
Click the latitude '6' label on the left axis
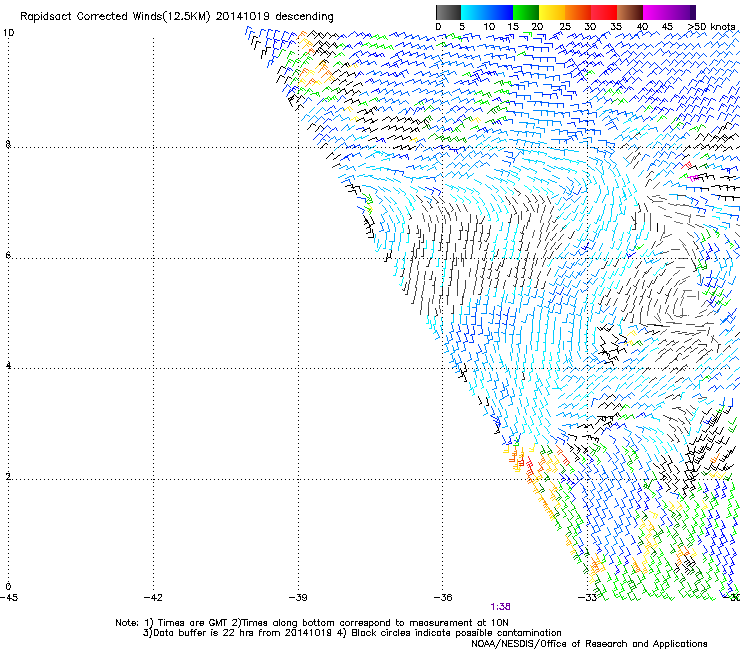(8, 255)
